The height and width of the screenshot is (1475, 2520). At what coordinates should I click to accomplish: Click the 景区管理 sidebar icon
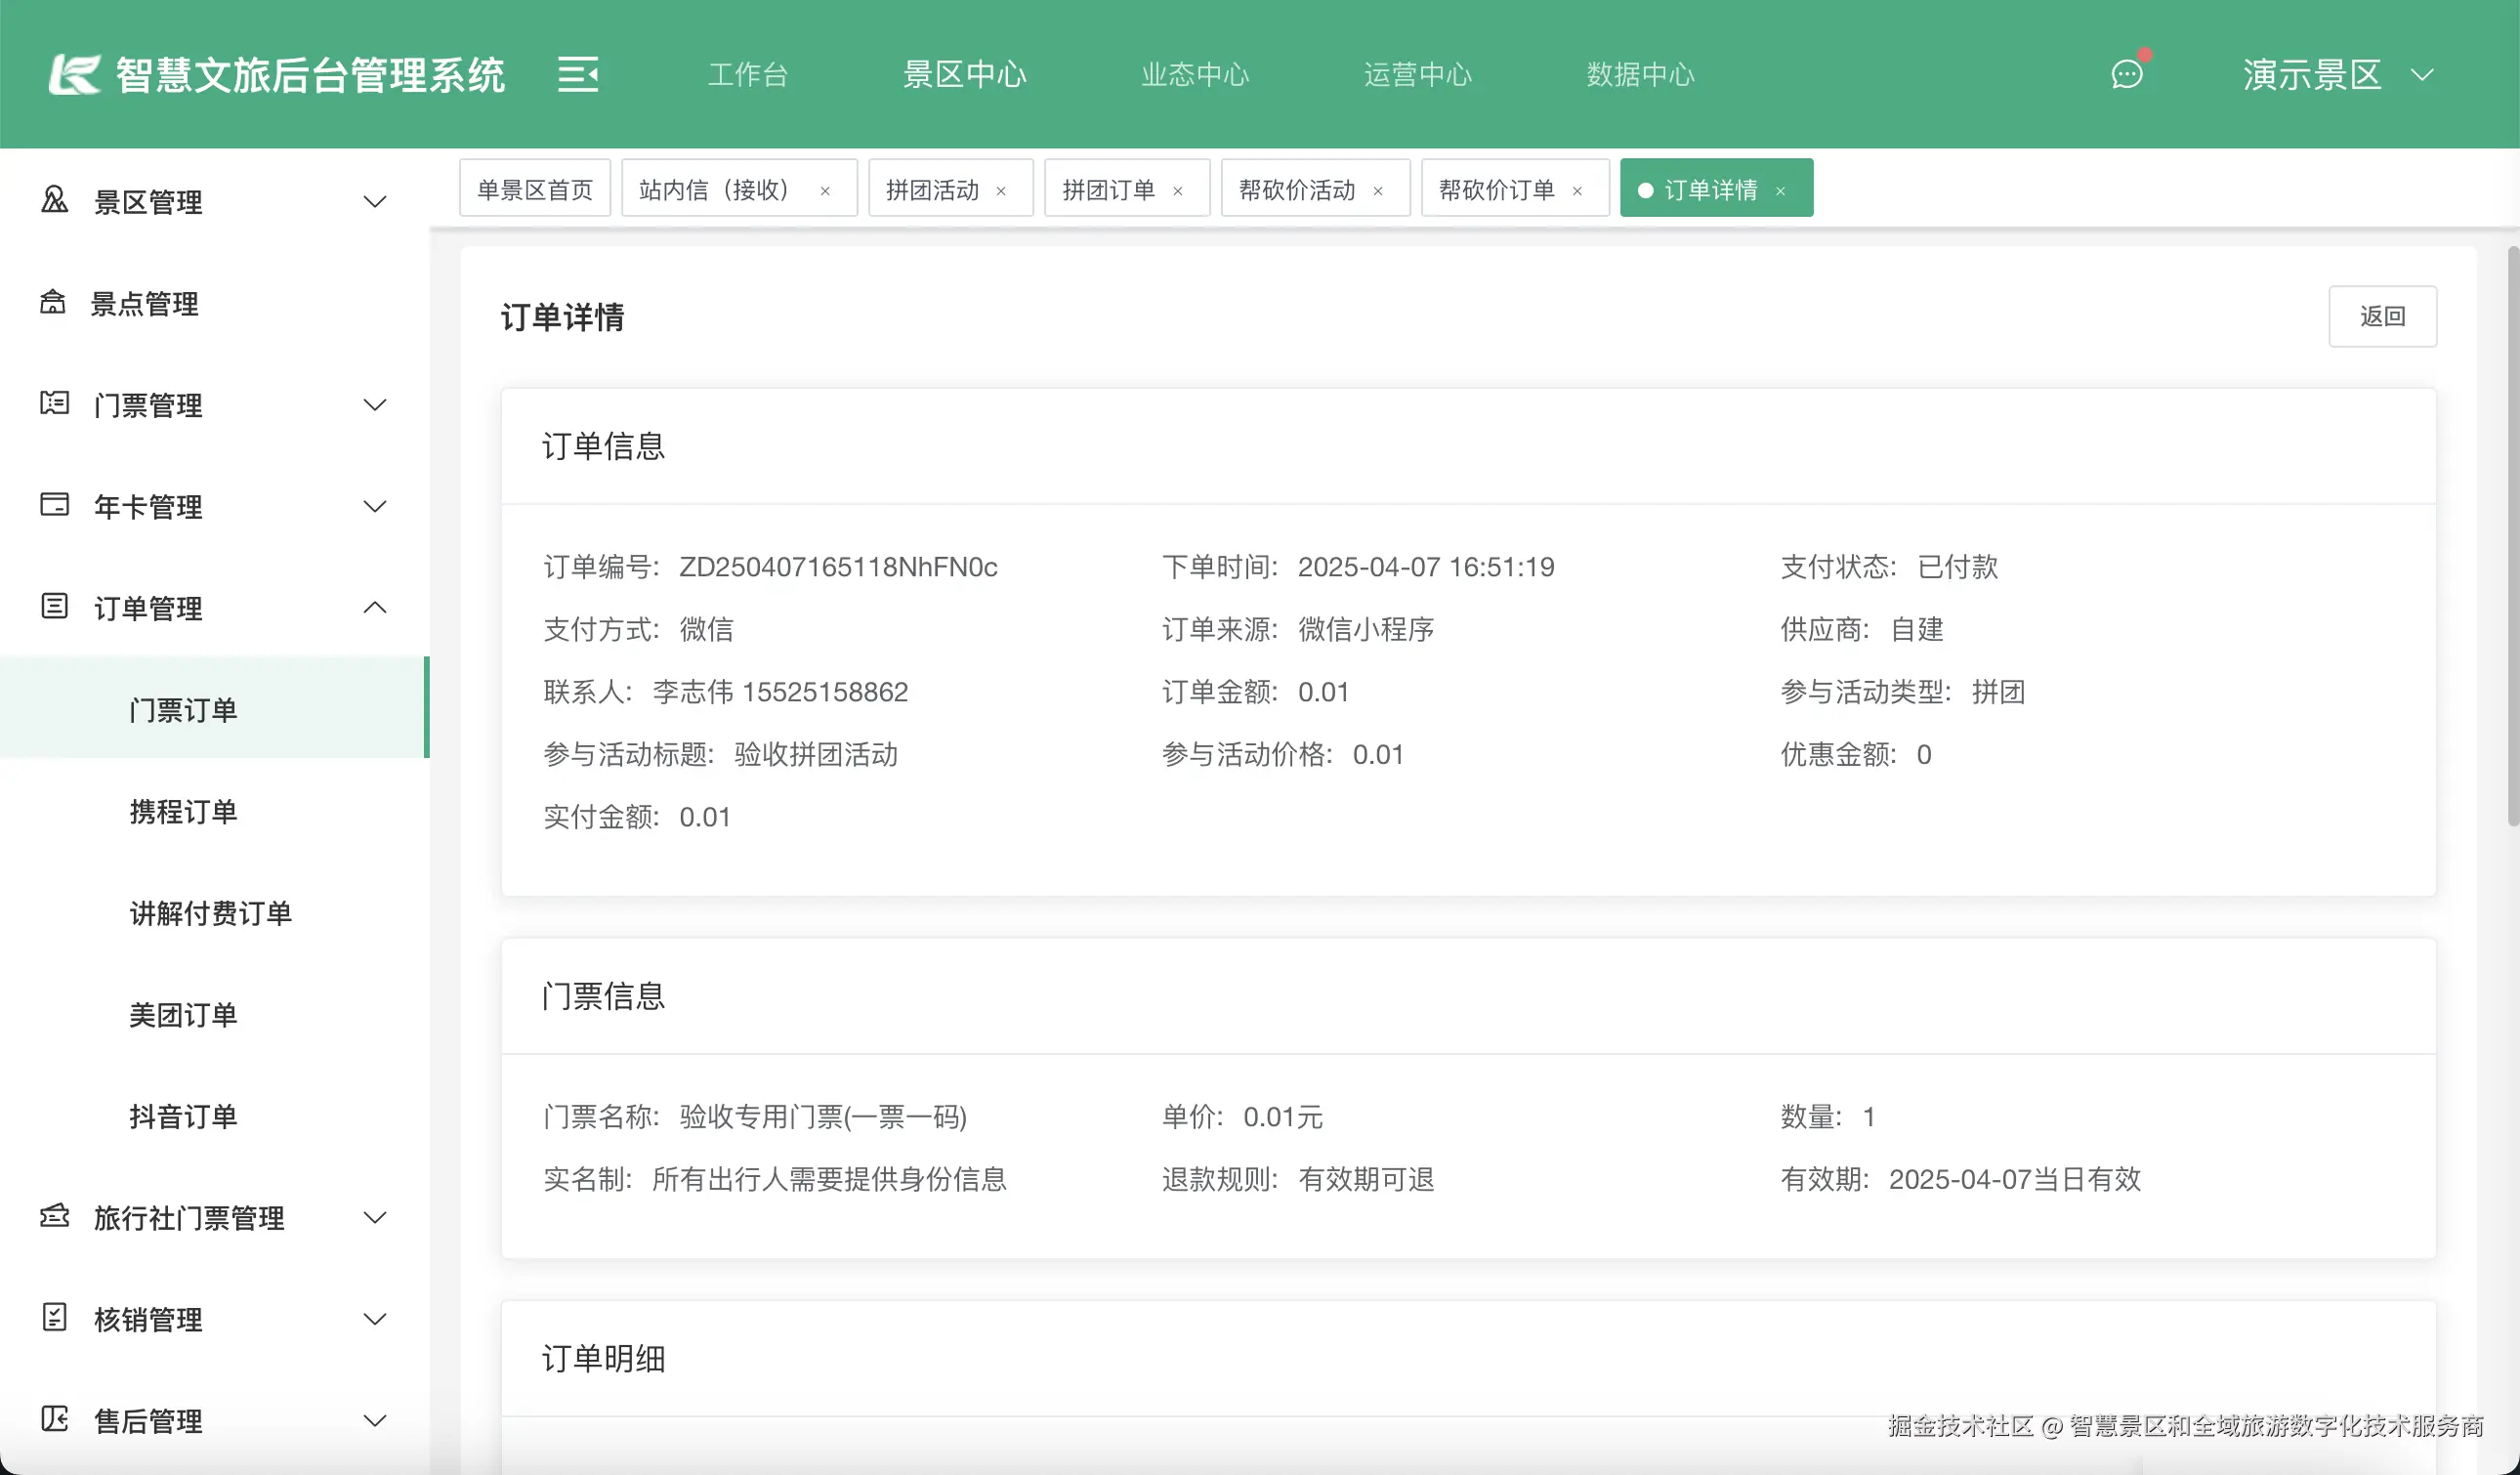coord(55,201)
